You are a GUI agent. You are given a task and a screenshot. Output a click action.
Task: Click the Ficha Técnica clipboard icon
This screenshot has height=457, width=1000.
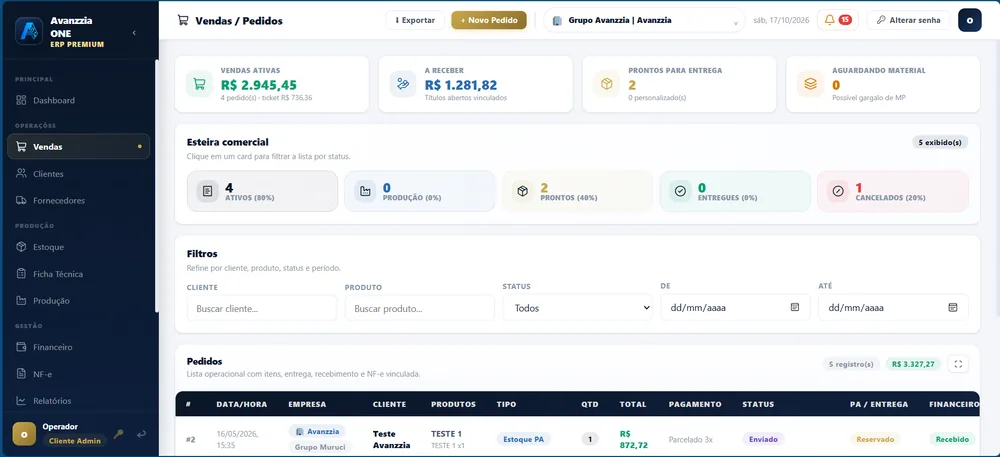21,273
